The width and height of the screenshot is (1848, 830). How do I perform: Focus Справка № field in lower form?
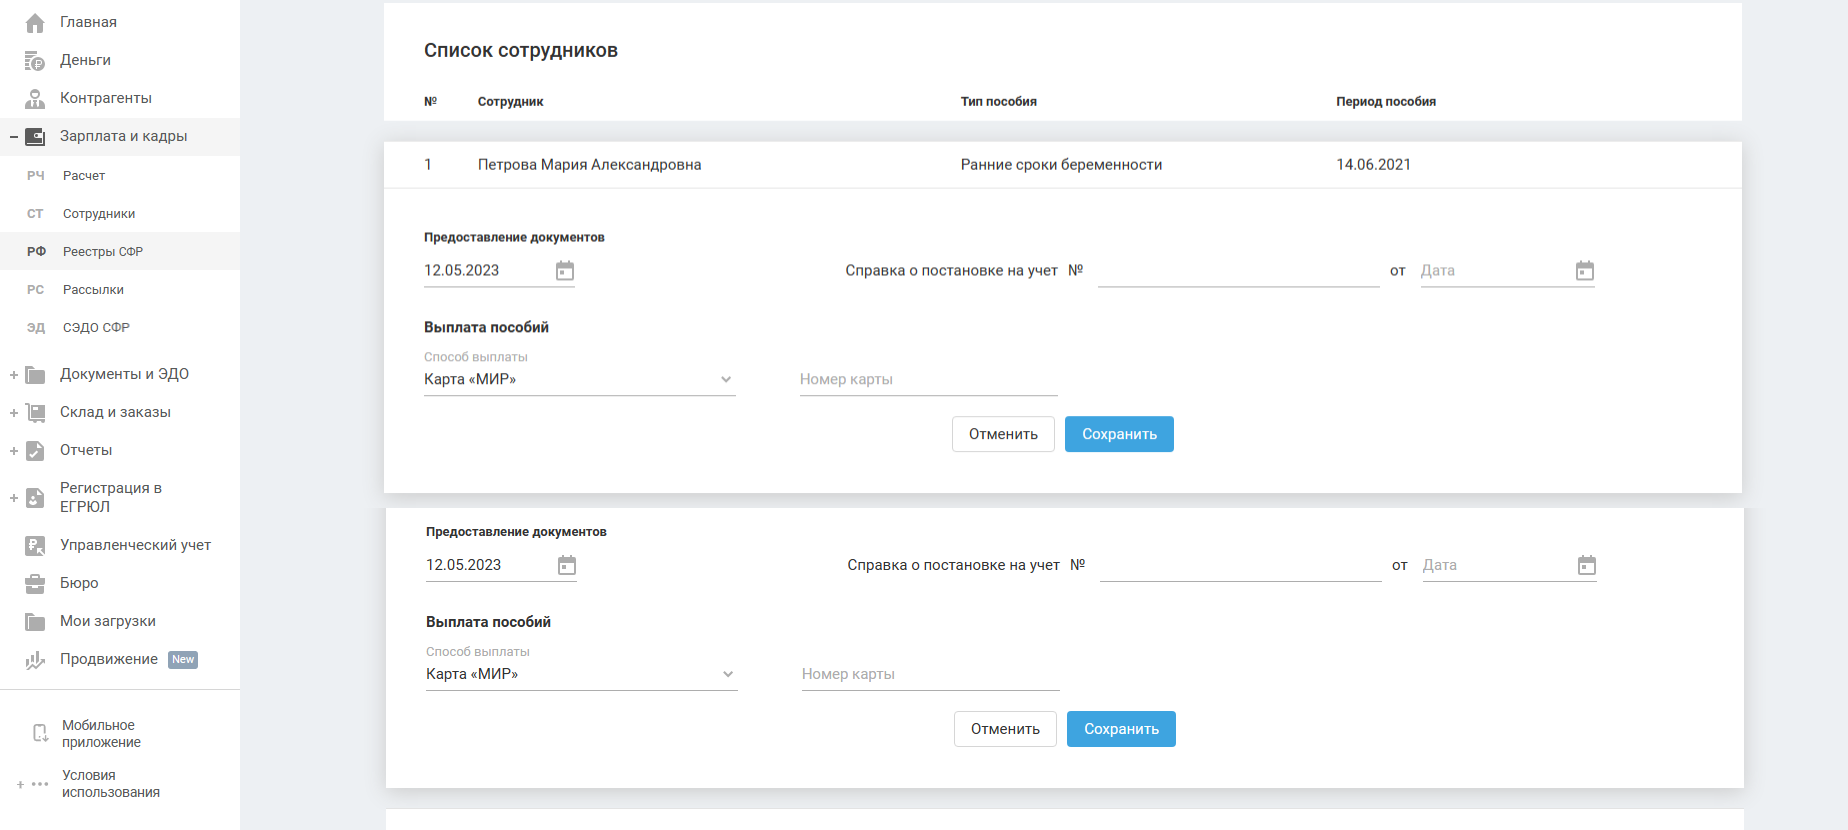click(1241, 566)
